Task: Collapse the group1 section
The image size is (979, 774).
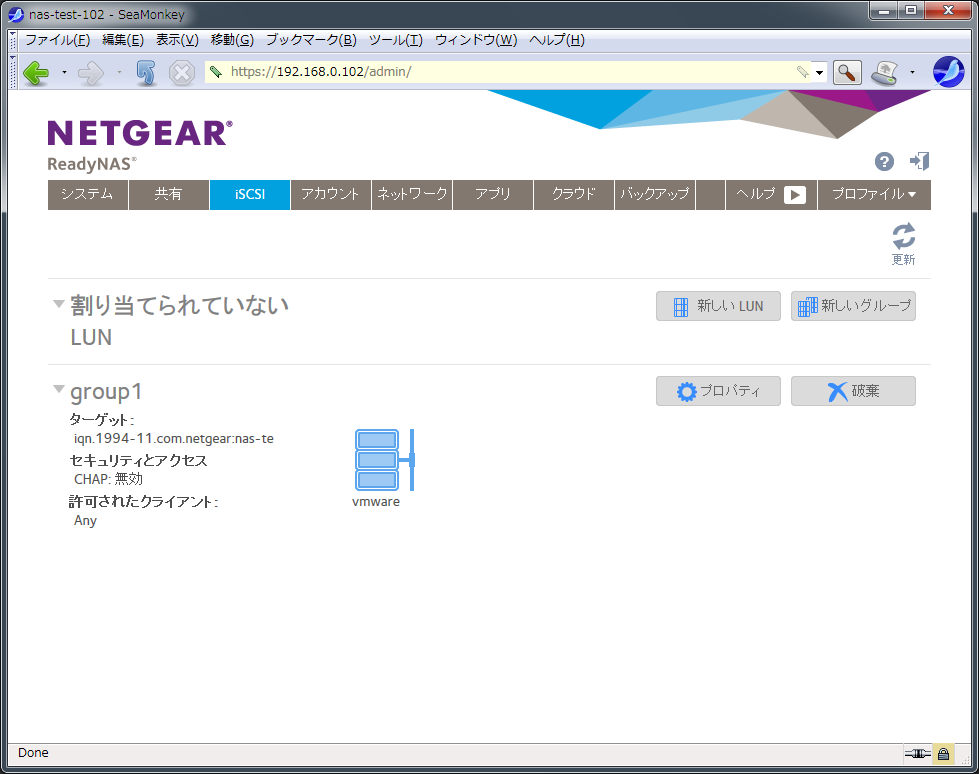Action: (59, 389)
